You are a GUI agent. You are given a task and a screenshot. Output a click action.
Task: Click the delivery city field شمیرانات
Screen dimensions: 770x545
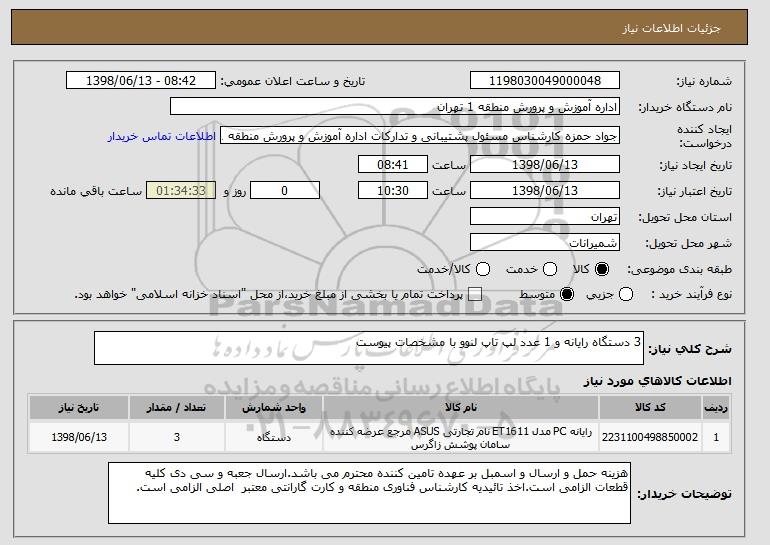tap(545, 243)
